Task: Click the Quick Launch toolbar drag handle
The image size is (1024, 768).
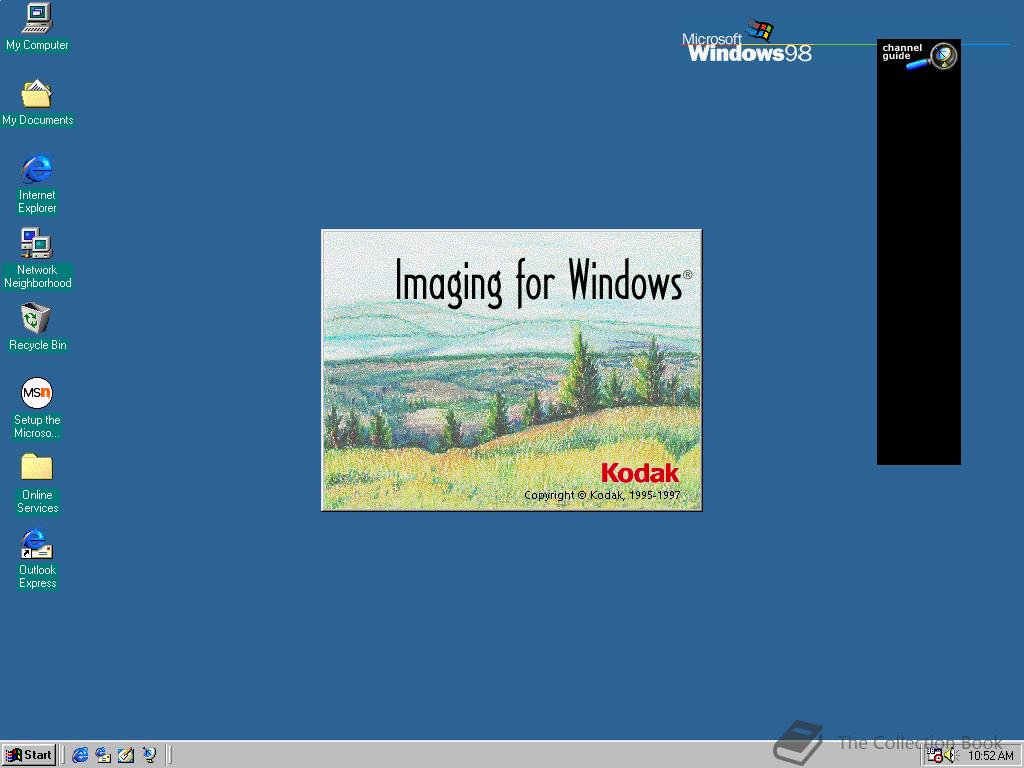Action: [64, 755]
